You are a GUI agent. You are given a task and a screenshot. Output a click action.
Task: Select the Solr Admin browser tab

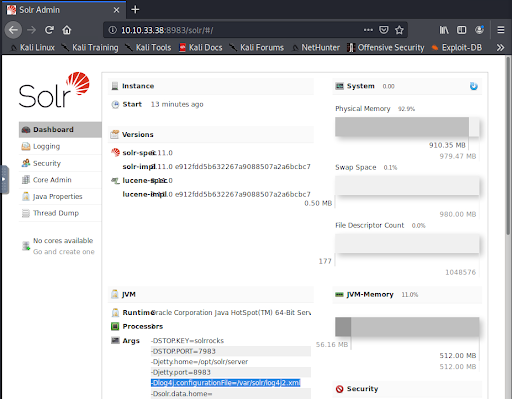click(x=64, y=10)
